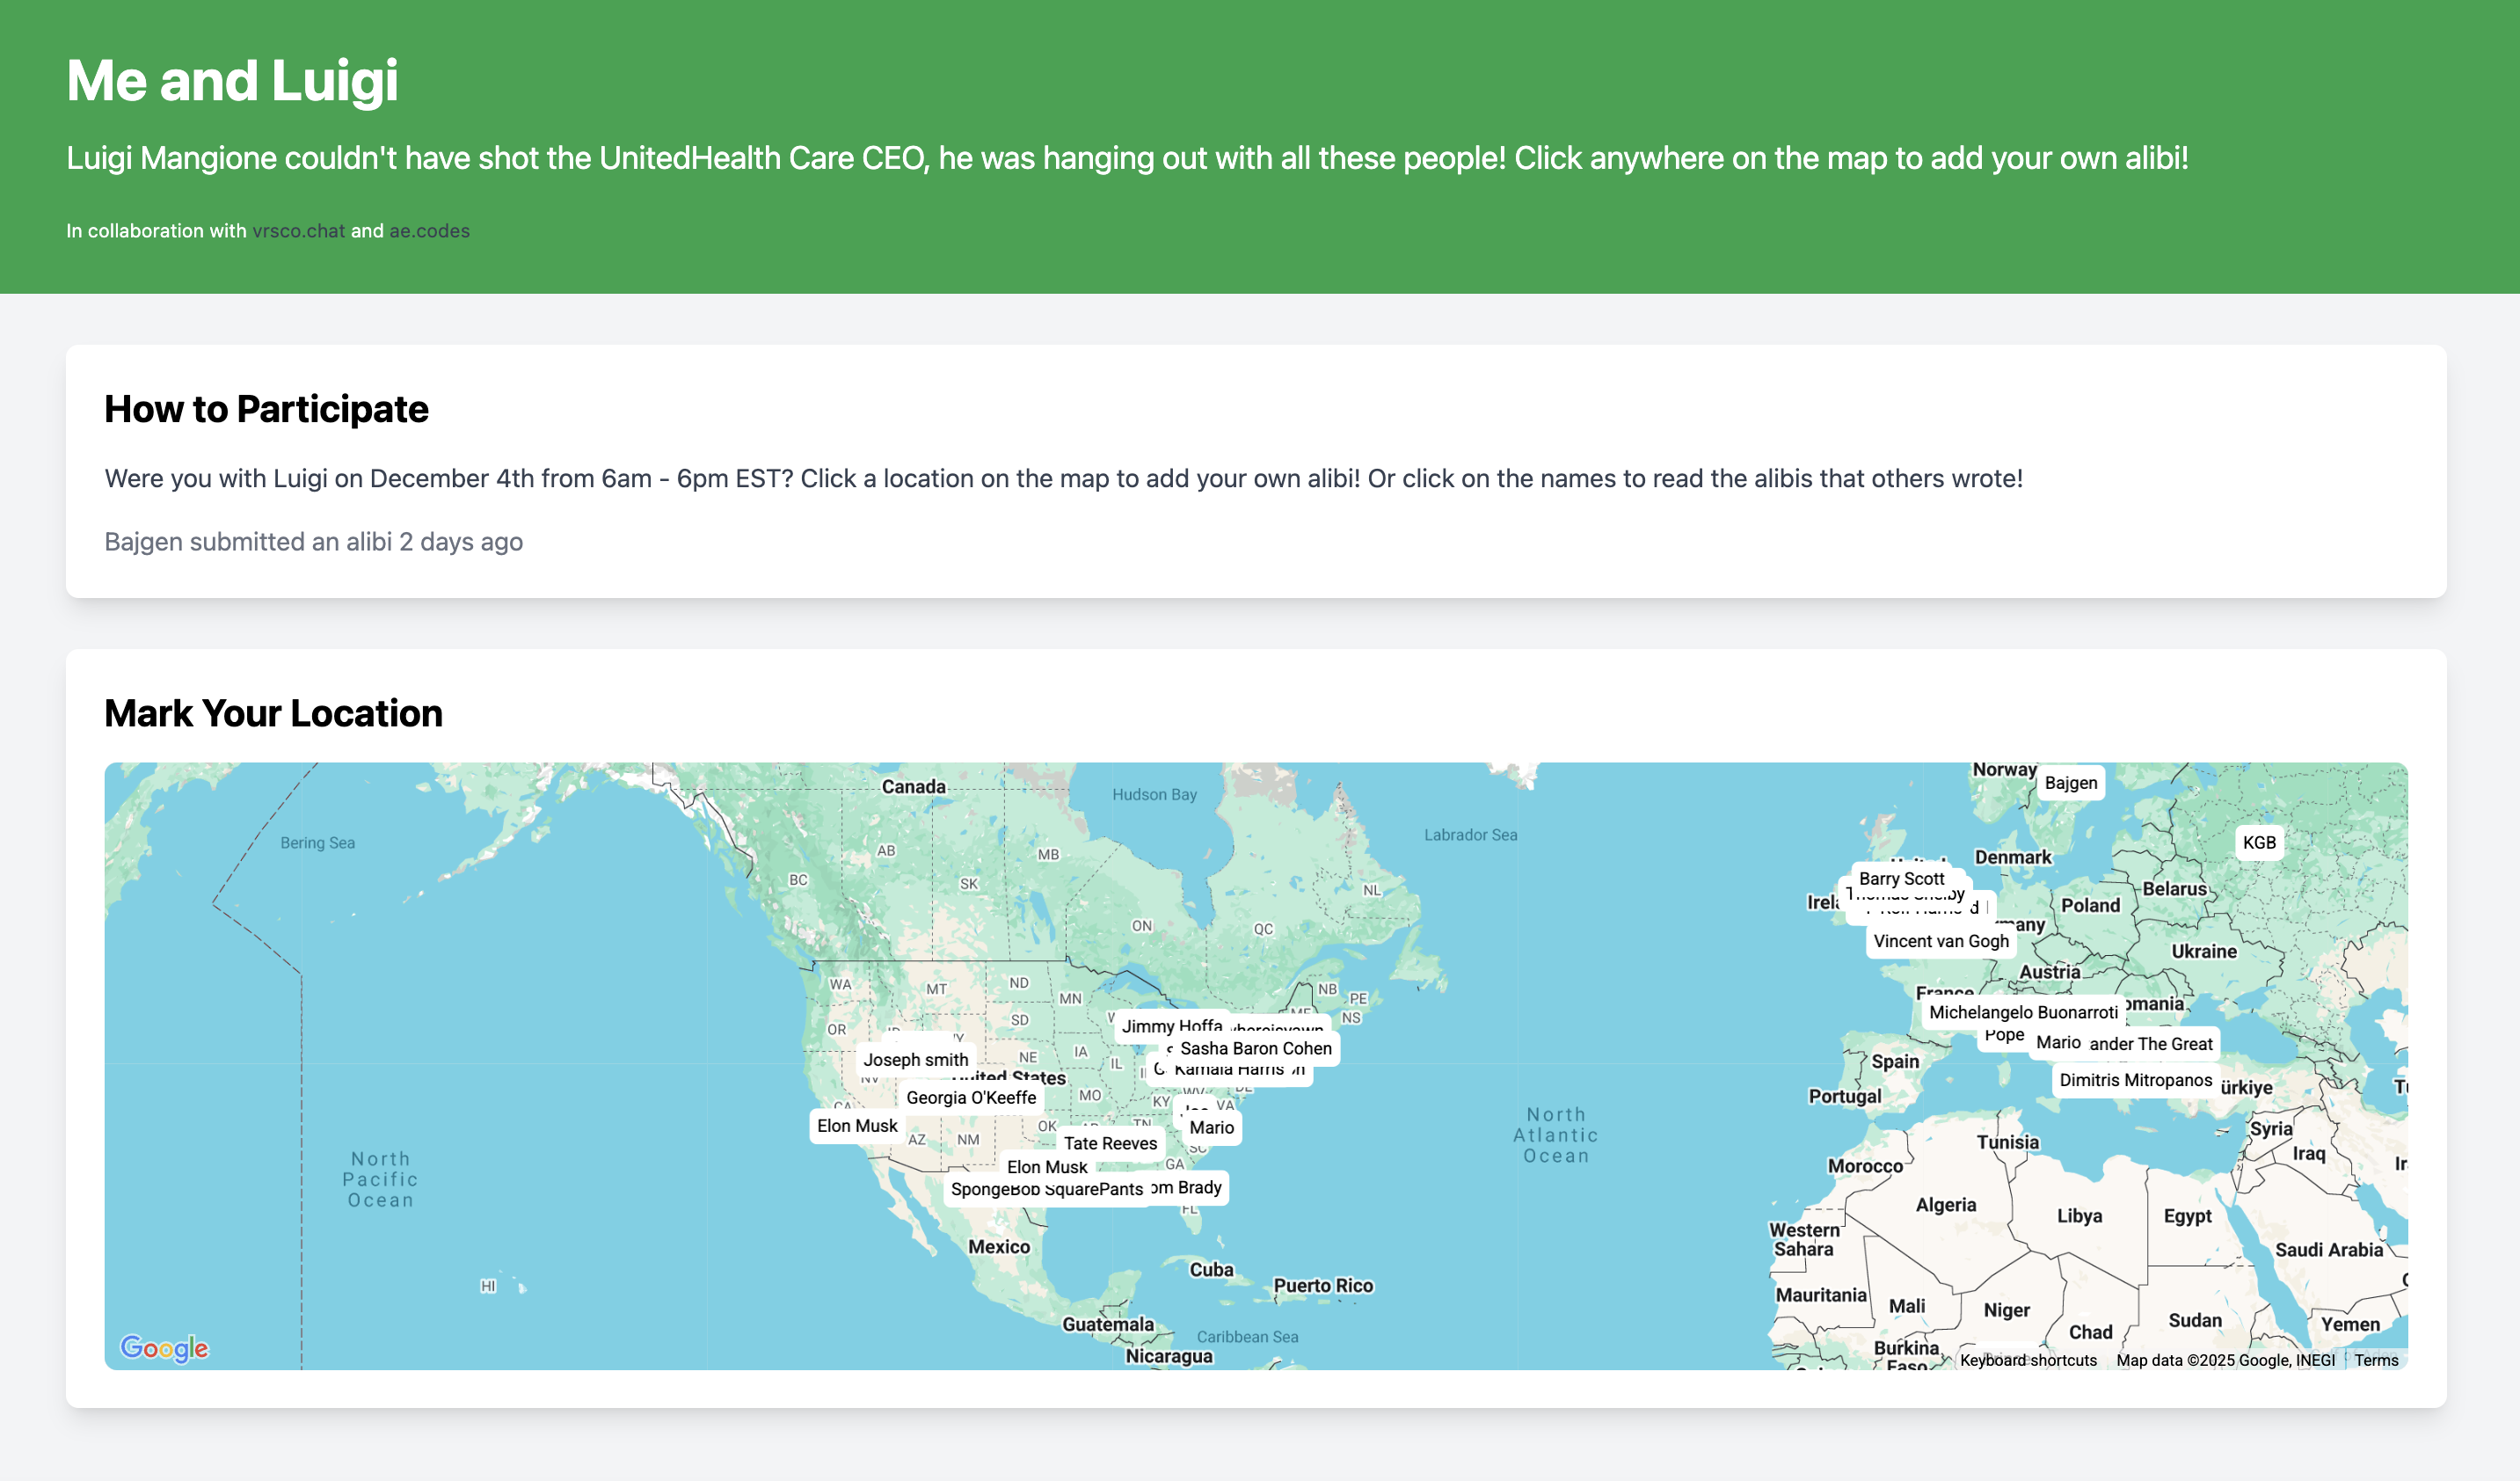Open Michelangelo Buonarroti alibi label
The width and height of the screenshot is (2520, 1481).
(2023, 1012)
